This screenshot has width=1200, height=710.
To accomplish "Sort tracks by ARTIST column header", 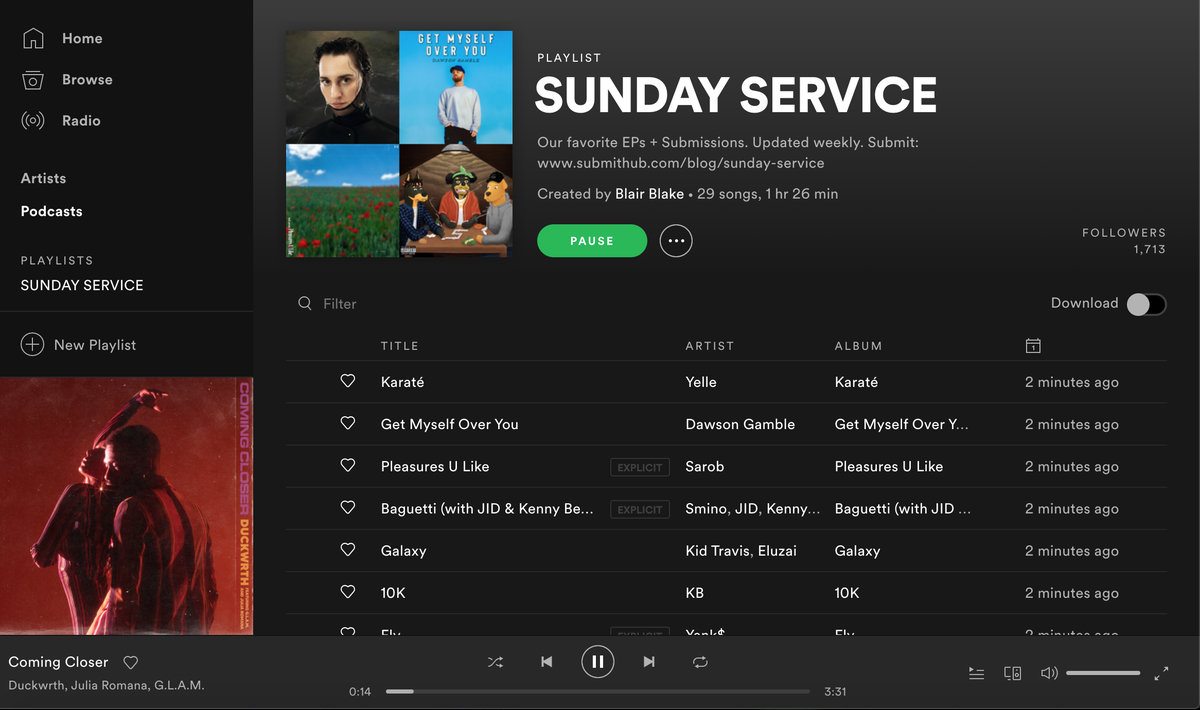I will [710, 345].
